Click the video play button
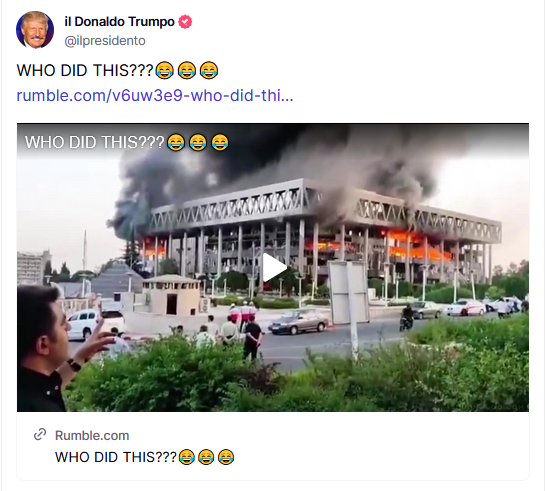This screenshot has height=491, width=547. [275, 267]
